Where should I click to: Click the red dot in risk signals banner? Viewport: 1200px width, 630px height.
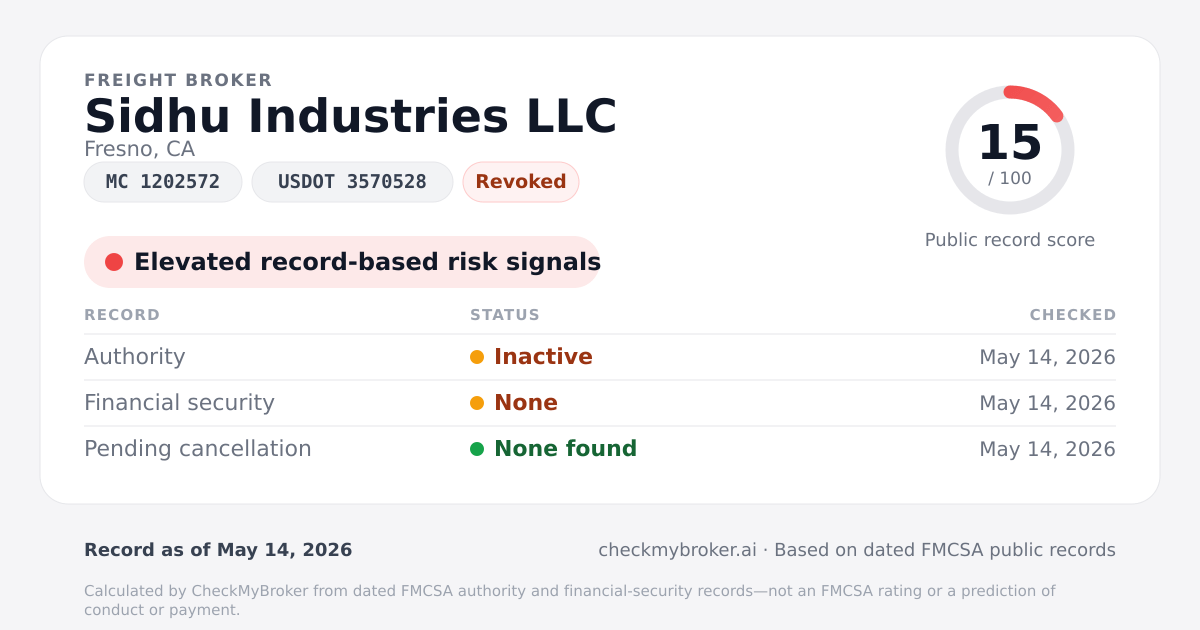[x=114, y=262]
